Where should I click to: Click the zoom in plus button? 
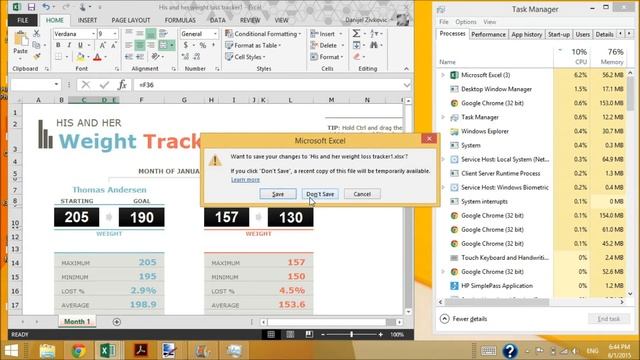[380, 334]
